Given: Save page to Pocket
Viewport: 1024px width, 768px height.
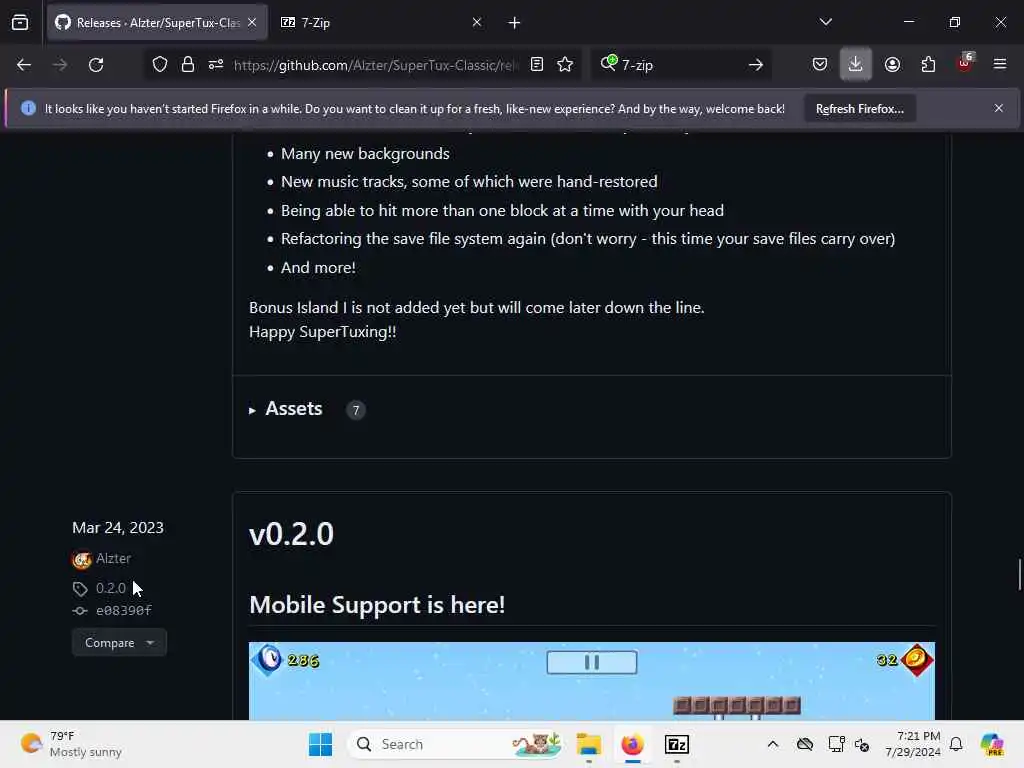Looking at the screenshot, I should 820,64.
